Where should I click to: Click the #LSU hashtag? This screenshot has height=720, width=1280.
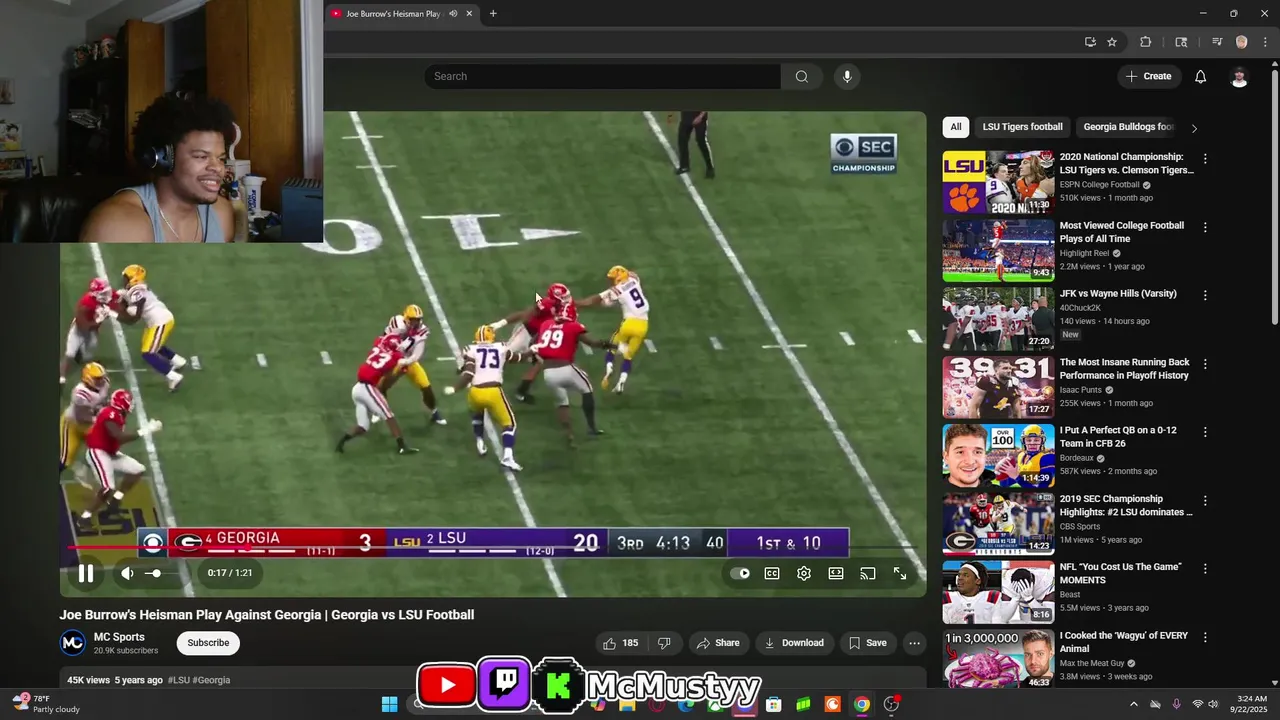[179, 680]
